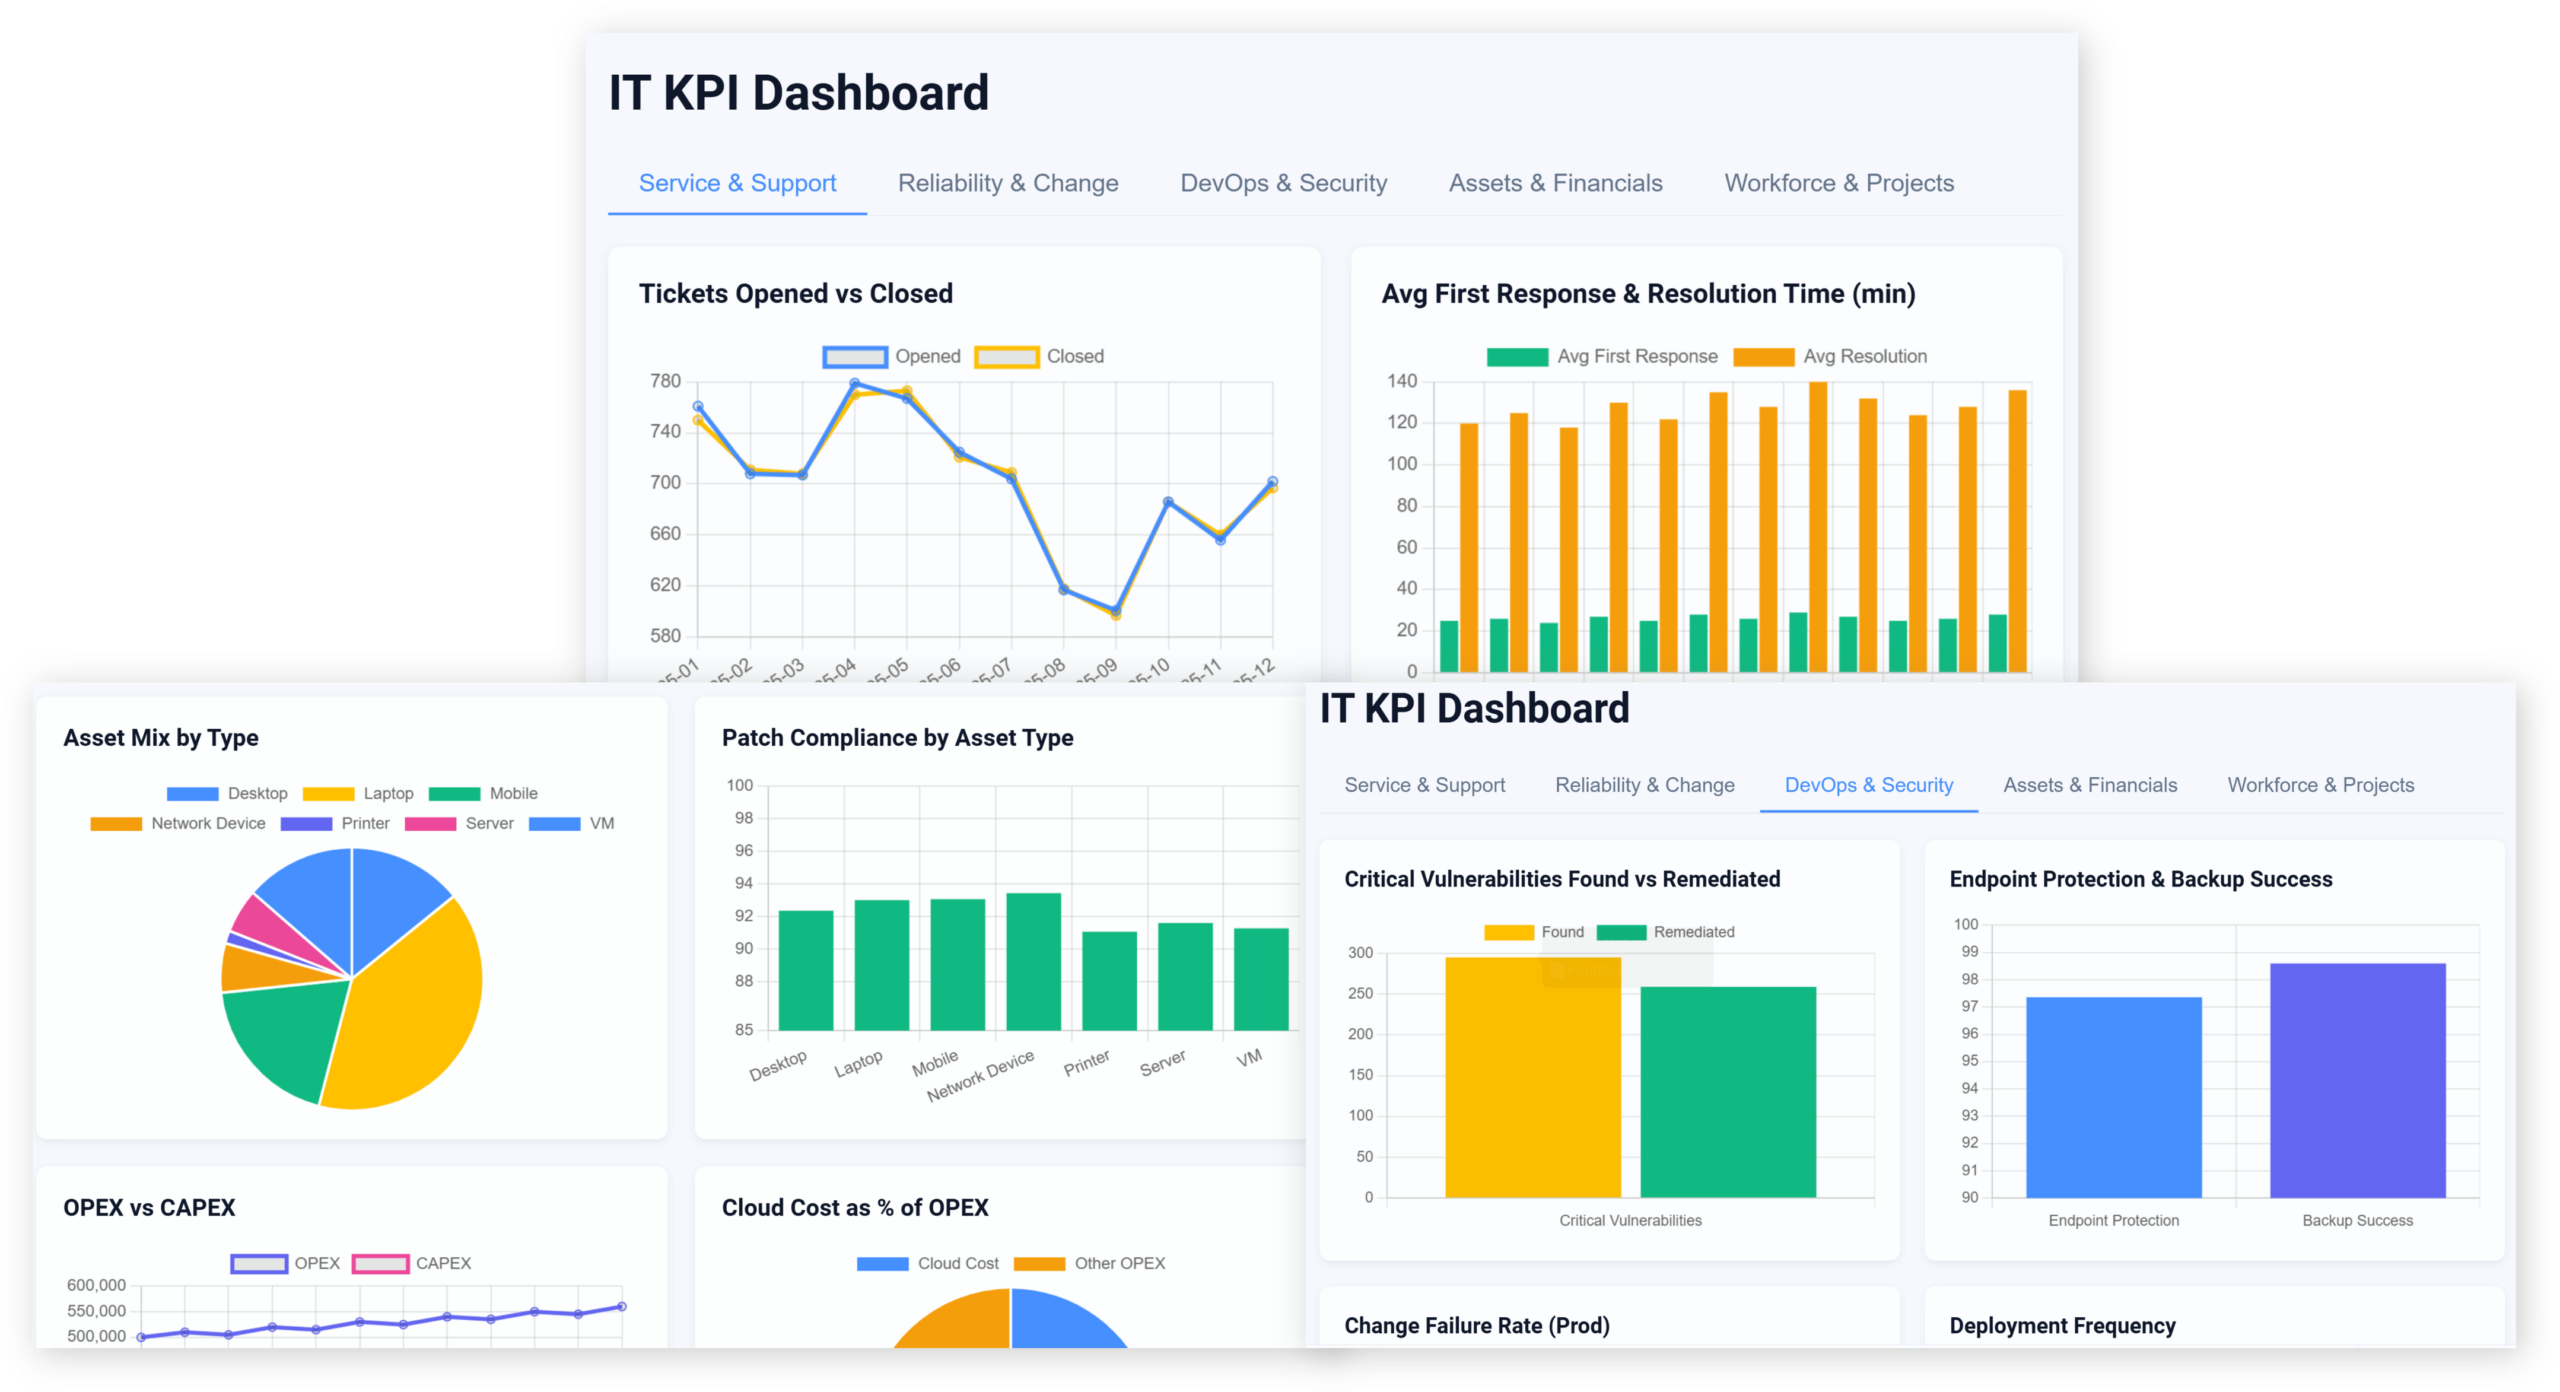Select DevOps & Security tab in lower-right dashboard

pyautogui.click(x=1868, y=785)
